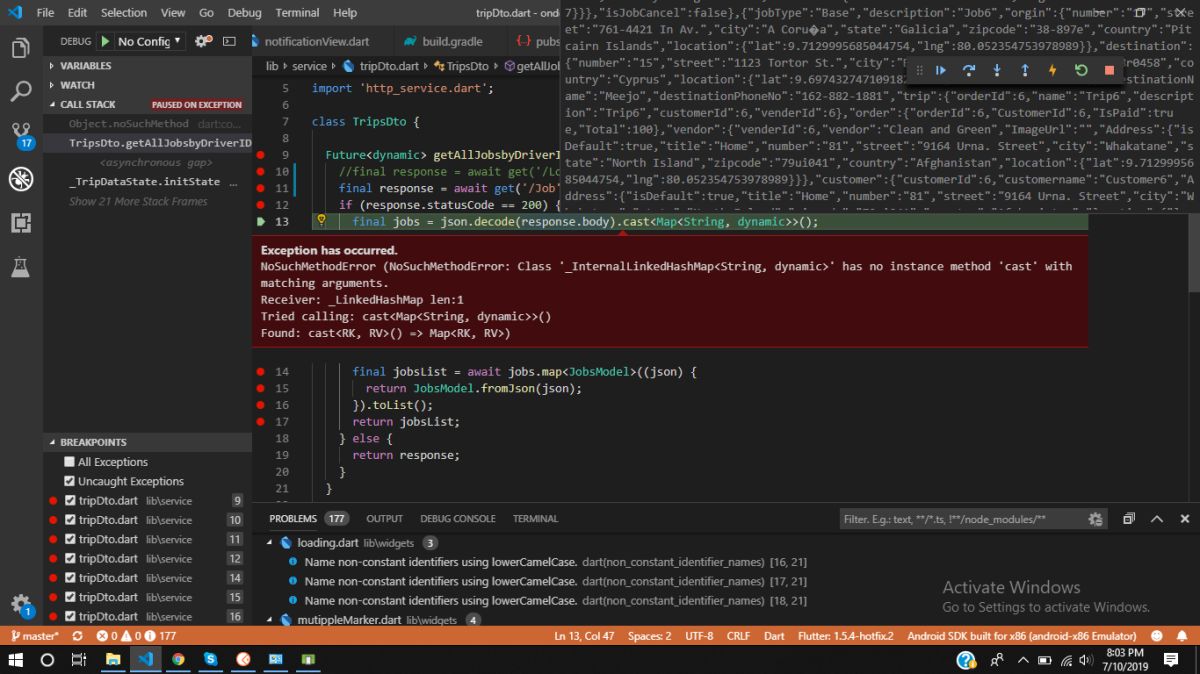The image size is (1200, 674).
Task: Click the master branch in status bar
Action: pos(33,636)
